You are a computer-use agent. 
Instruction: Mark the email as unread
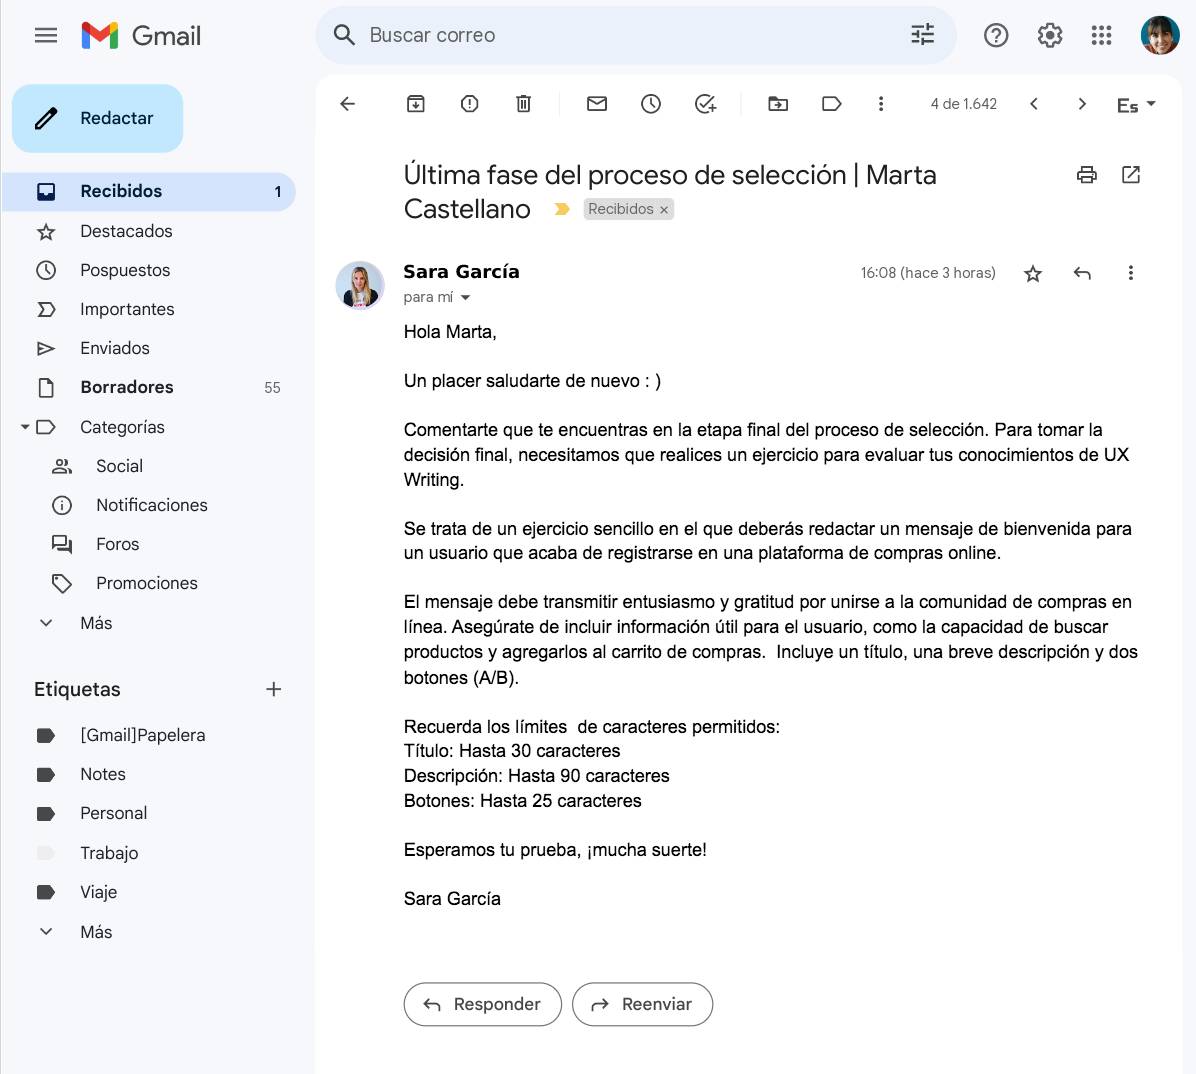pyautogui.click(x=596, y=103)
